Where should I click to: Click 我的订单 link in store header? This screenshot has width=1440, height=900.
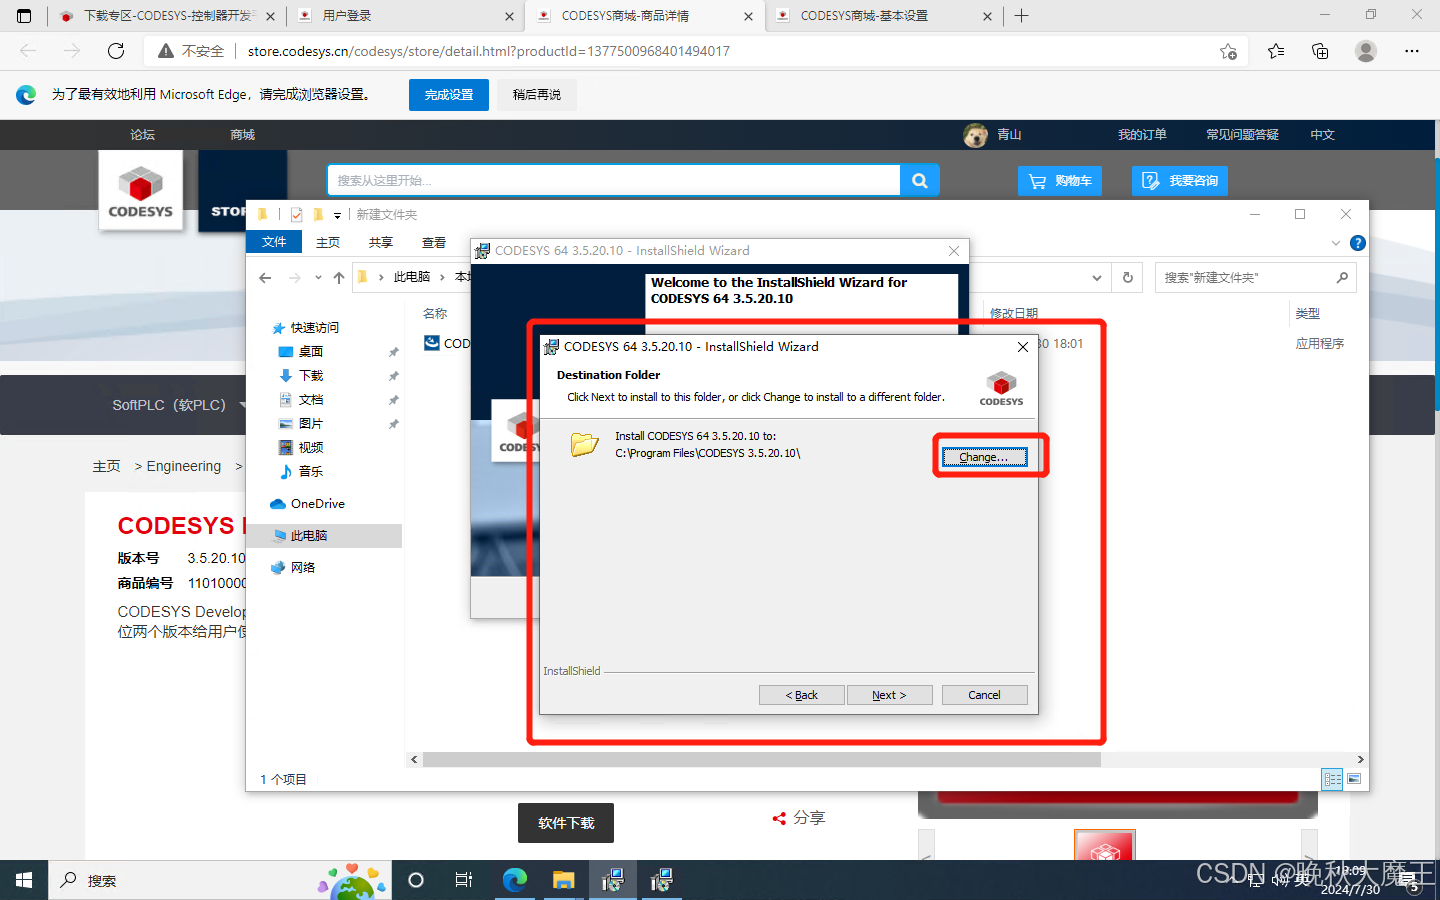tap(1142, 135)
